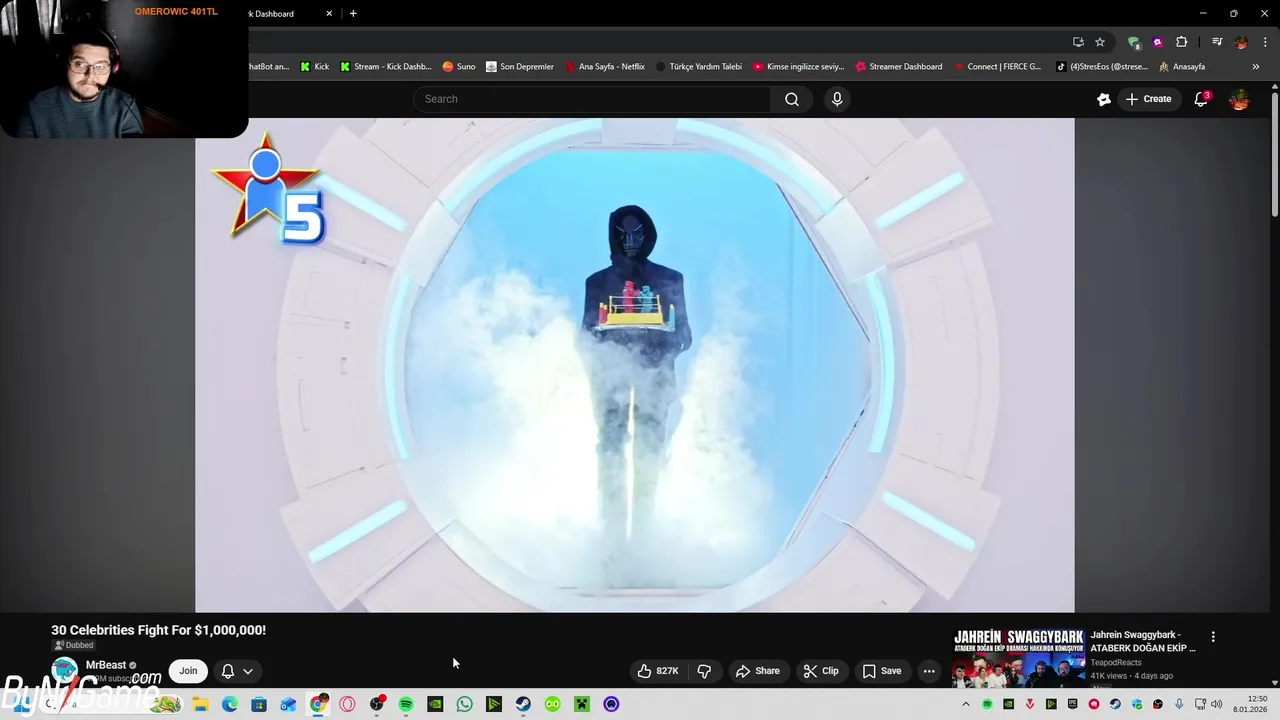Open the (4)StresEos TikTok bookmark
The width and height of the screenshot is (1280, 720).
point(1101,67)
